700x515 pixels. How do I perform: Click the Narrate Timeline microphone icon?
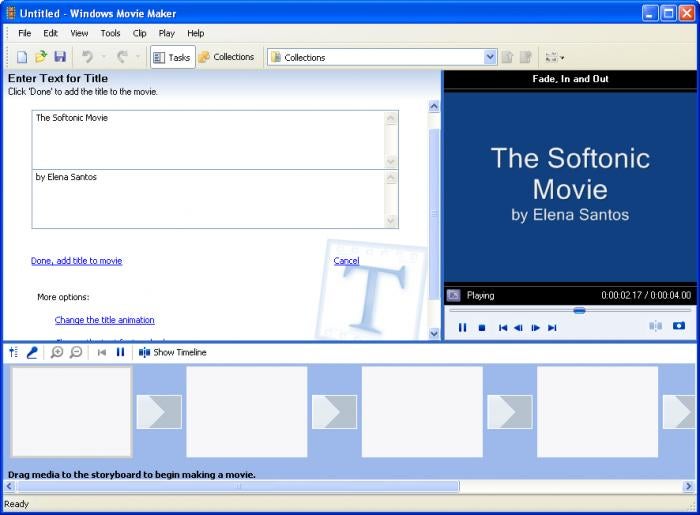[x=32, y=352]
